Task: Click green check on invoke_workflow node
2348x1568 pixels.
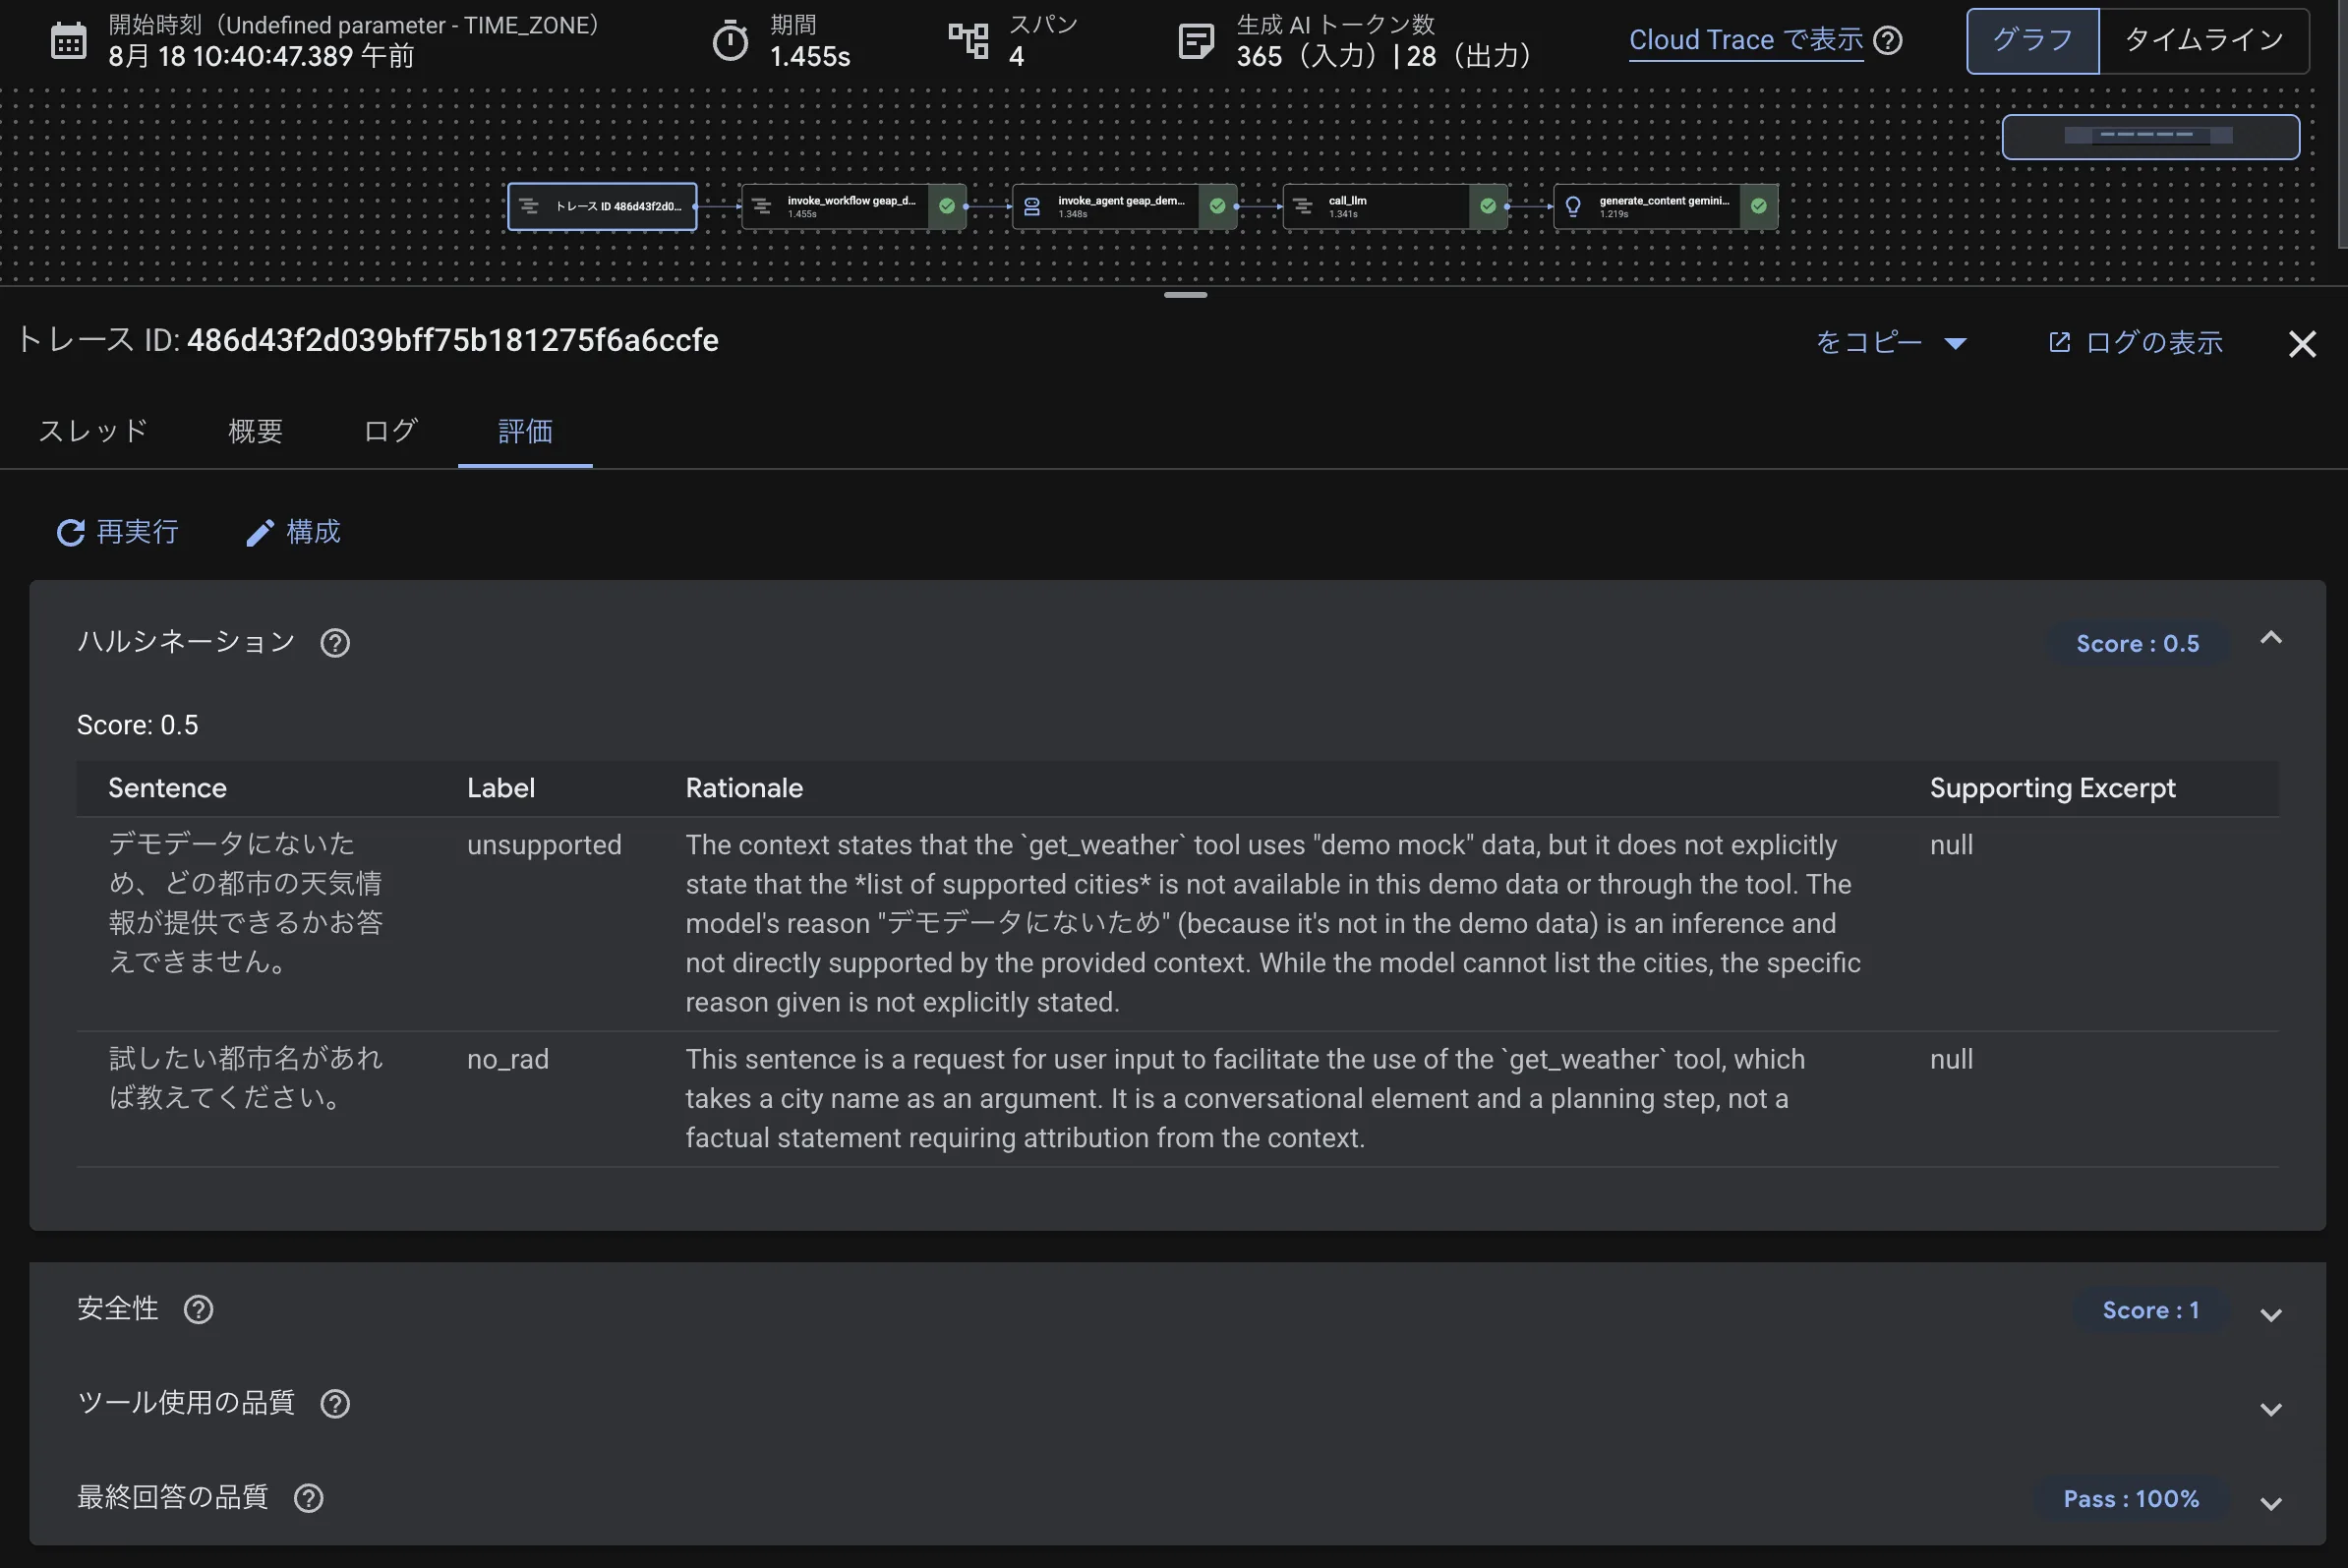Action: 946,207
